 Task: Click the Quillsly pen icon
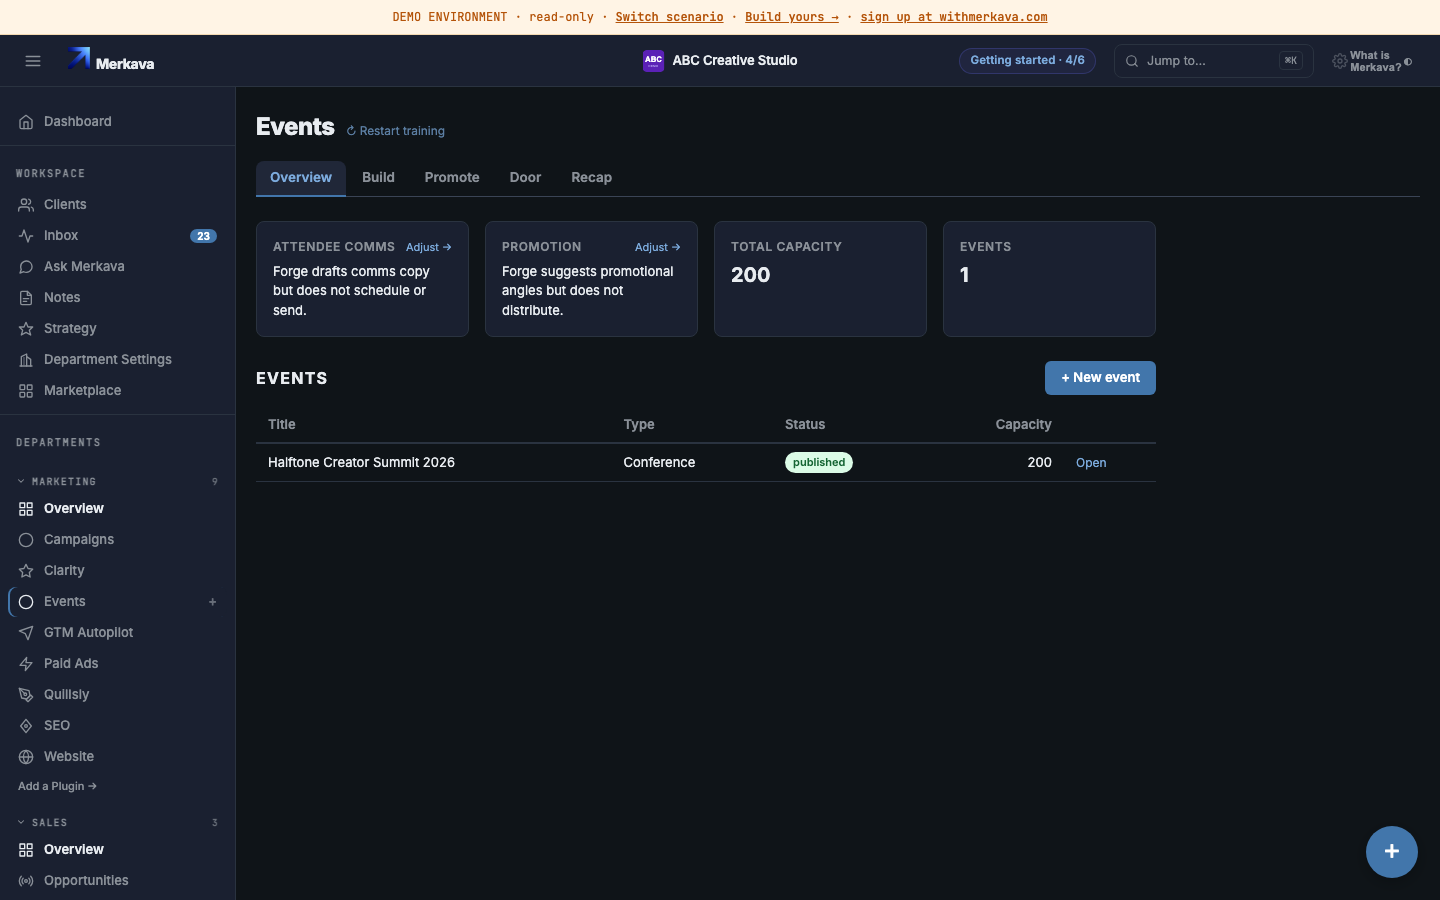(26, 695)
